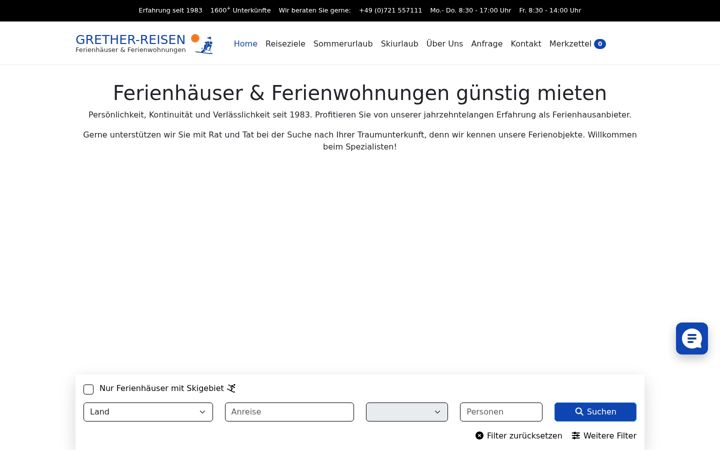
Task: Open the Reiseziele menu
Action: click(285, 44)
